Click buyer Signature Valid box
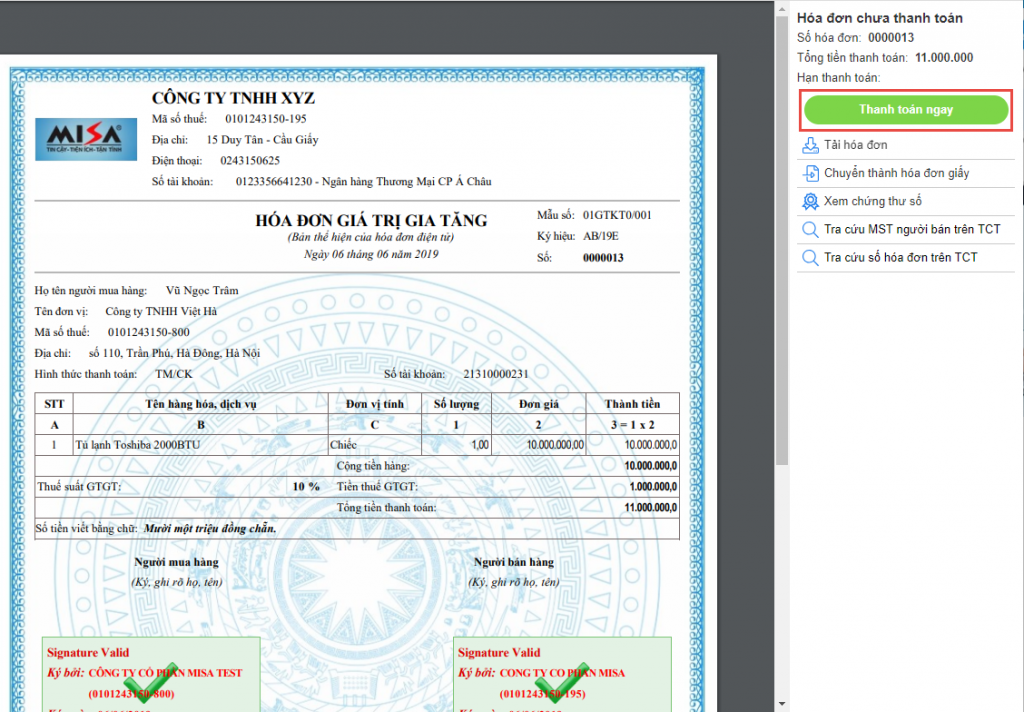Screen dimensions: 1024x712 [151, 674]
